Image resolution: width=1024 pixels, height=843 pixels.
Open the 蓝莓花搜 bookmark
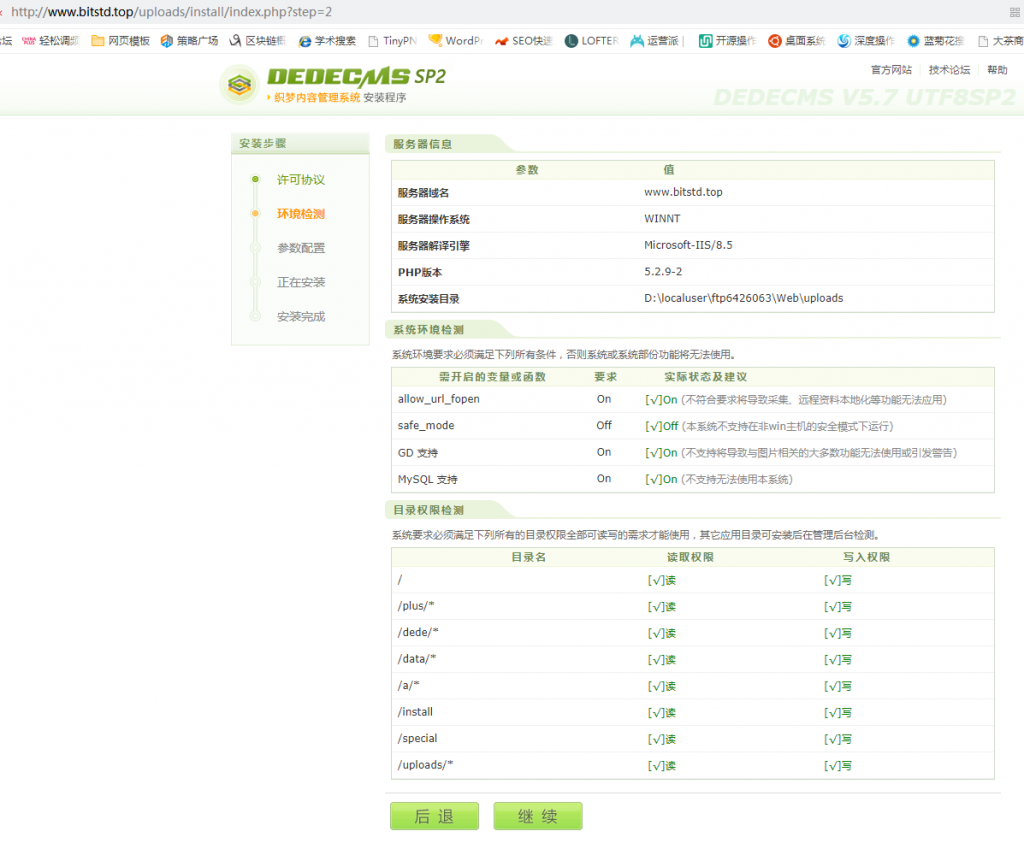pyautogui.click(x=935, y=40)
